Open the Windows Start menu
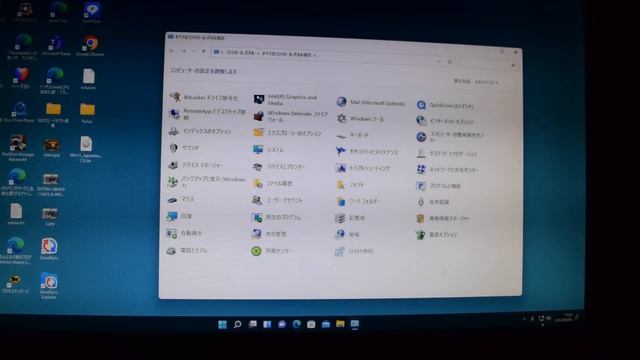 tap(222, 324)
